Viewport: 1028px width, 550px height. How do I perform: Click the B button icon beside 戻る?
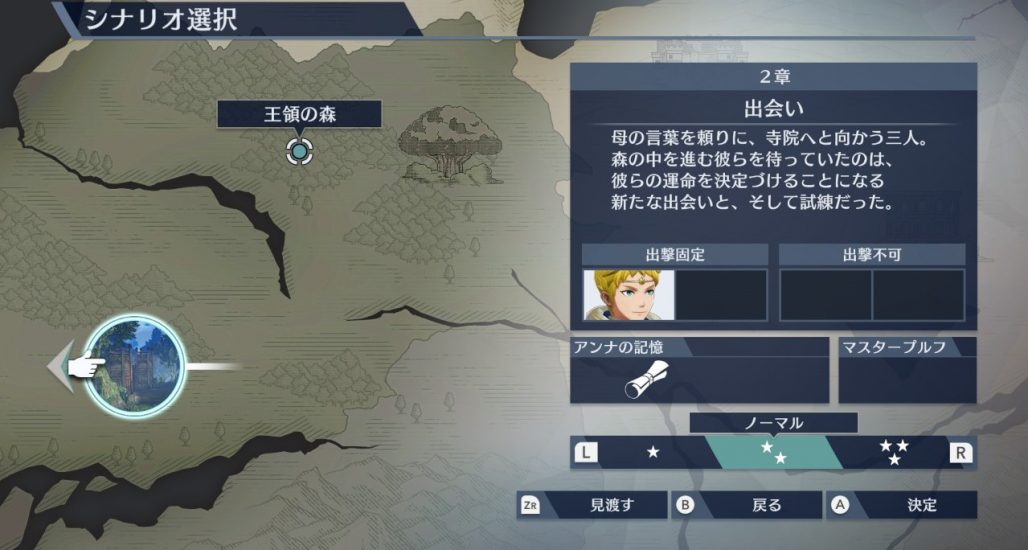click(685, 505)
